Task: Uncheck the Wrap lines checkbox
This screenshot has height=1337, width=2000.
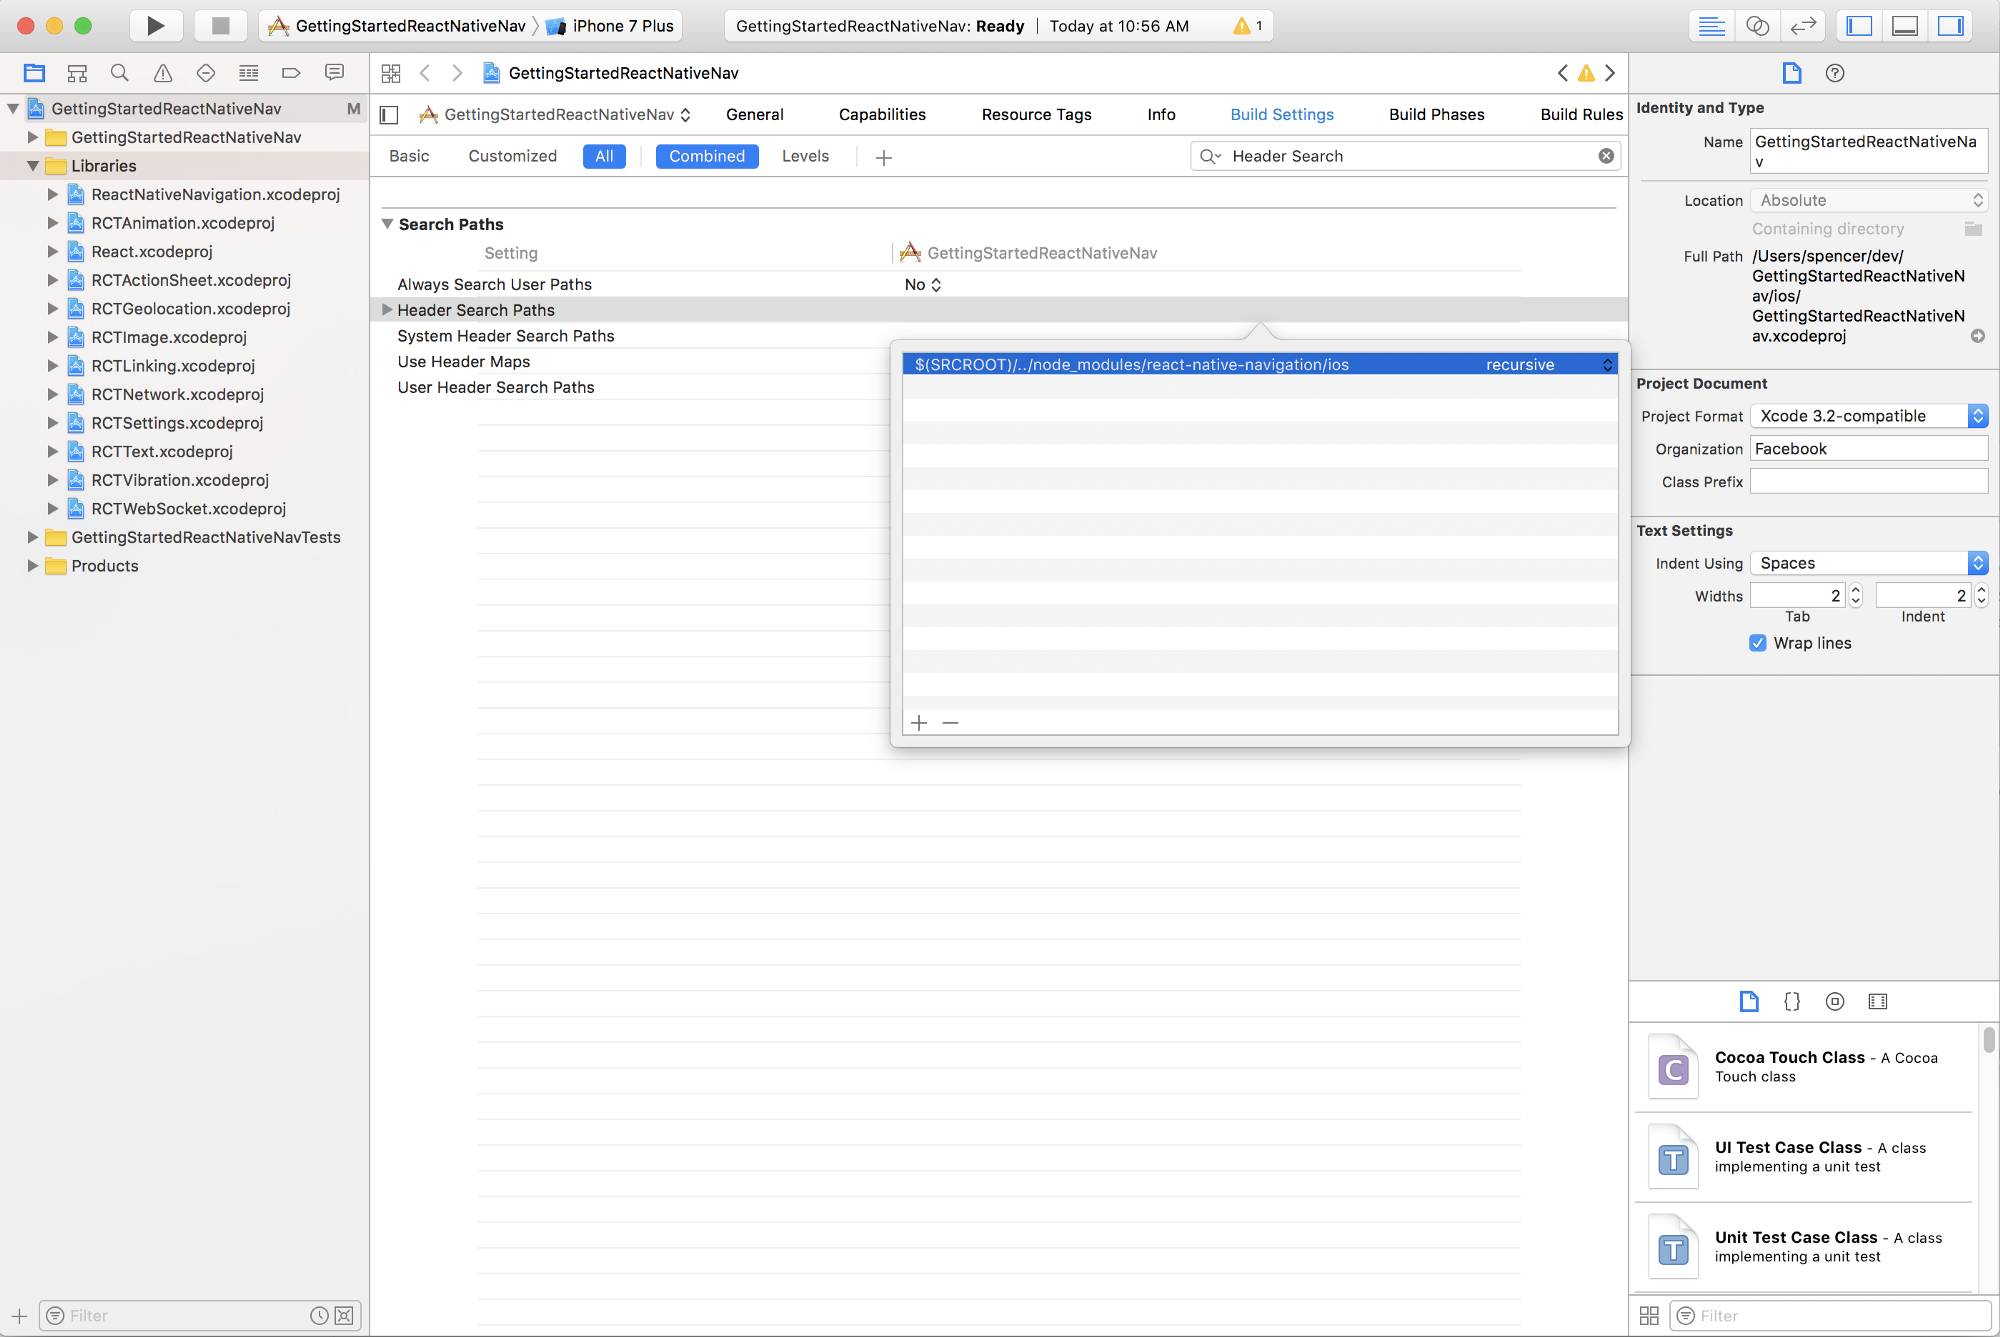Action: 1758,643
